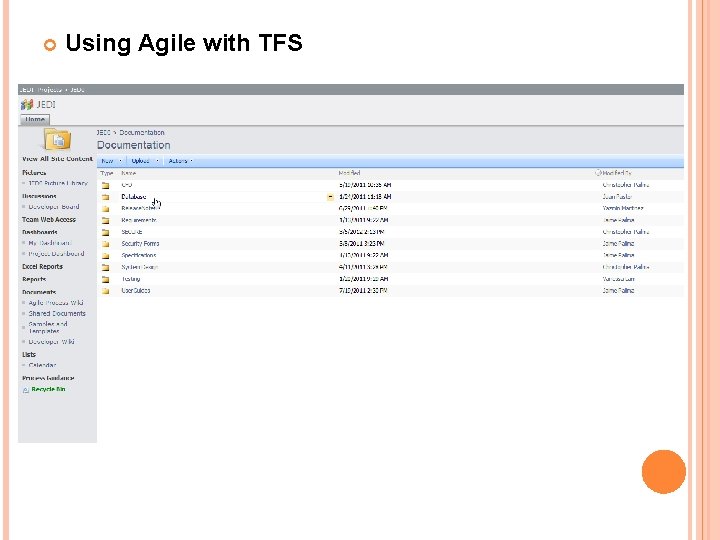Open Developer Wiki link
Image resolution: width=720 pixels, height=540 pixels.
click(x=51, y=342)
